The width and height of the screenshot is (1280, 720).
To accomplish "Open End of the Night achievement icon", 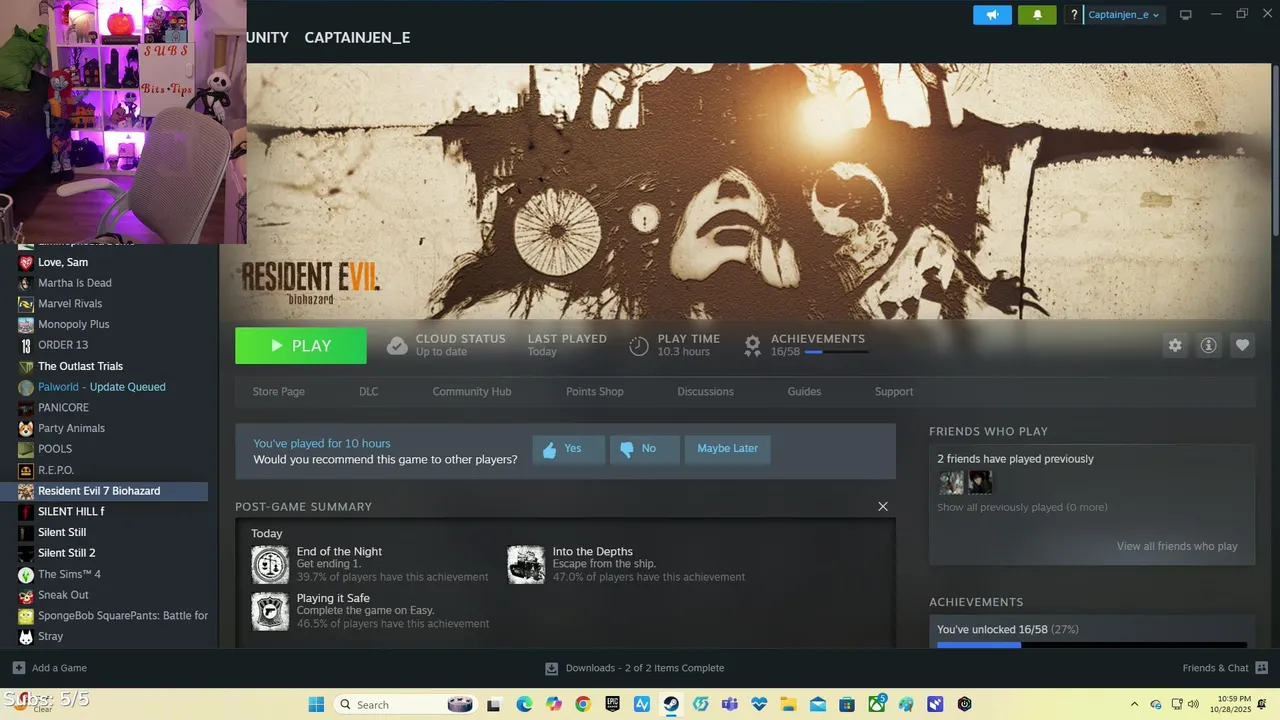I will point(270,565).
